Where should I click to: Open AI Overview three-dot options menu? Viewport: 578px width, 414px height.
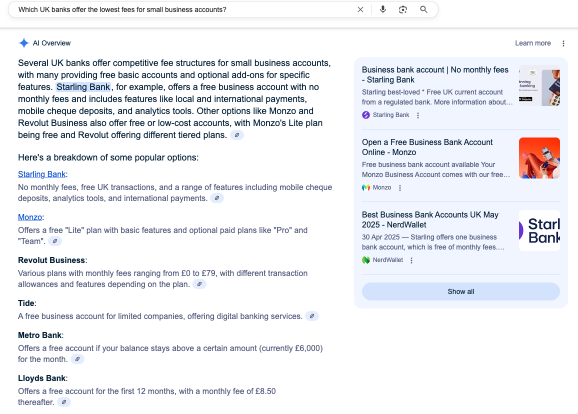(563, 44)
